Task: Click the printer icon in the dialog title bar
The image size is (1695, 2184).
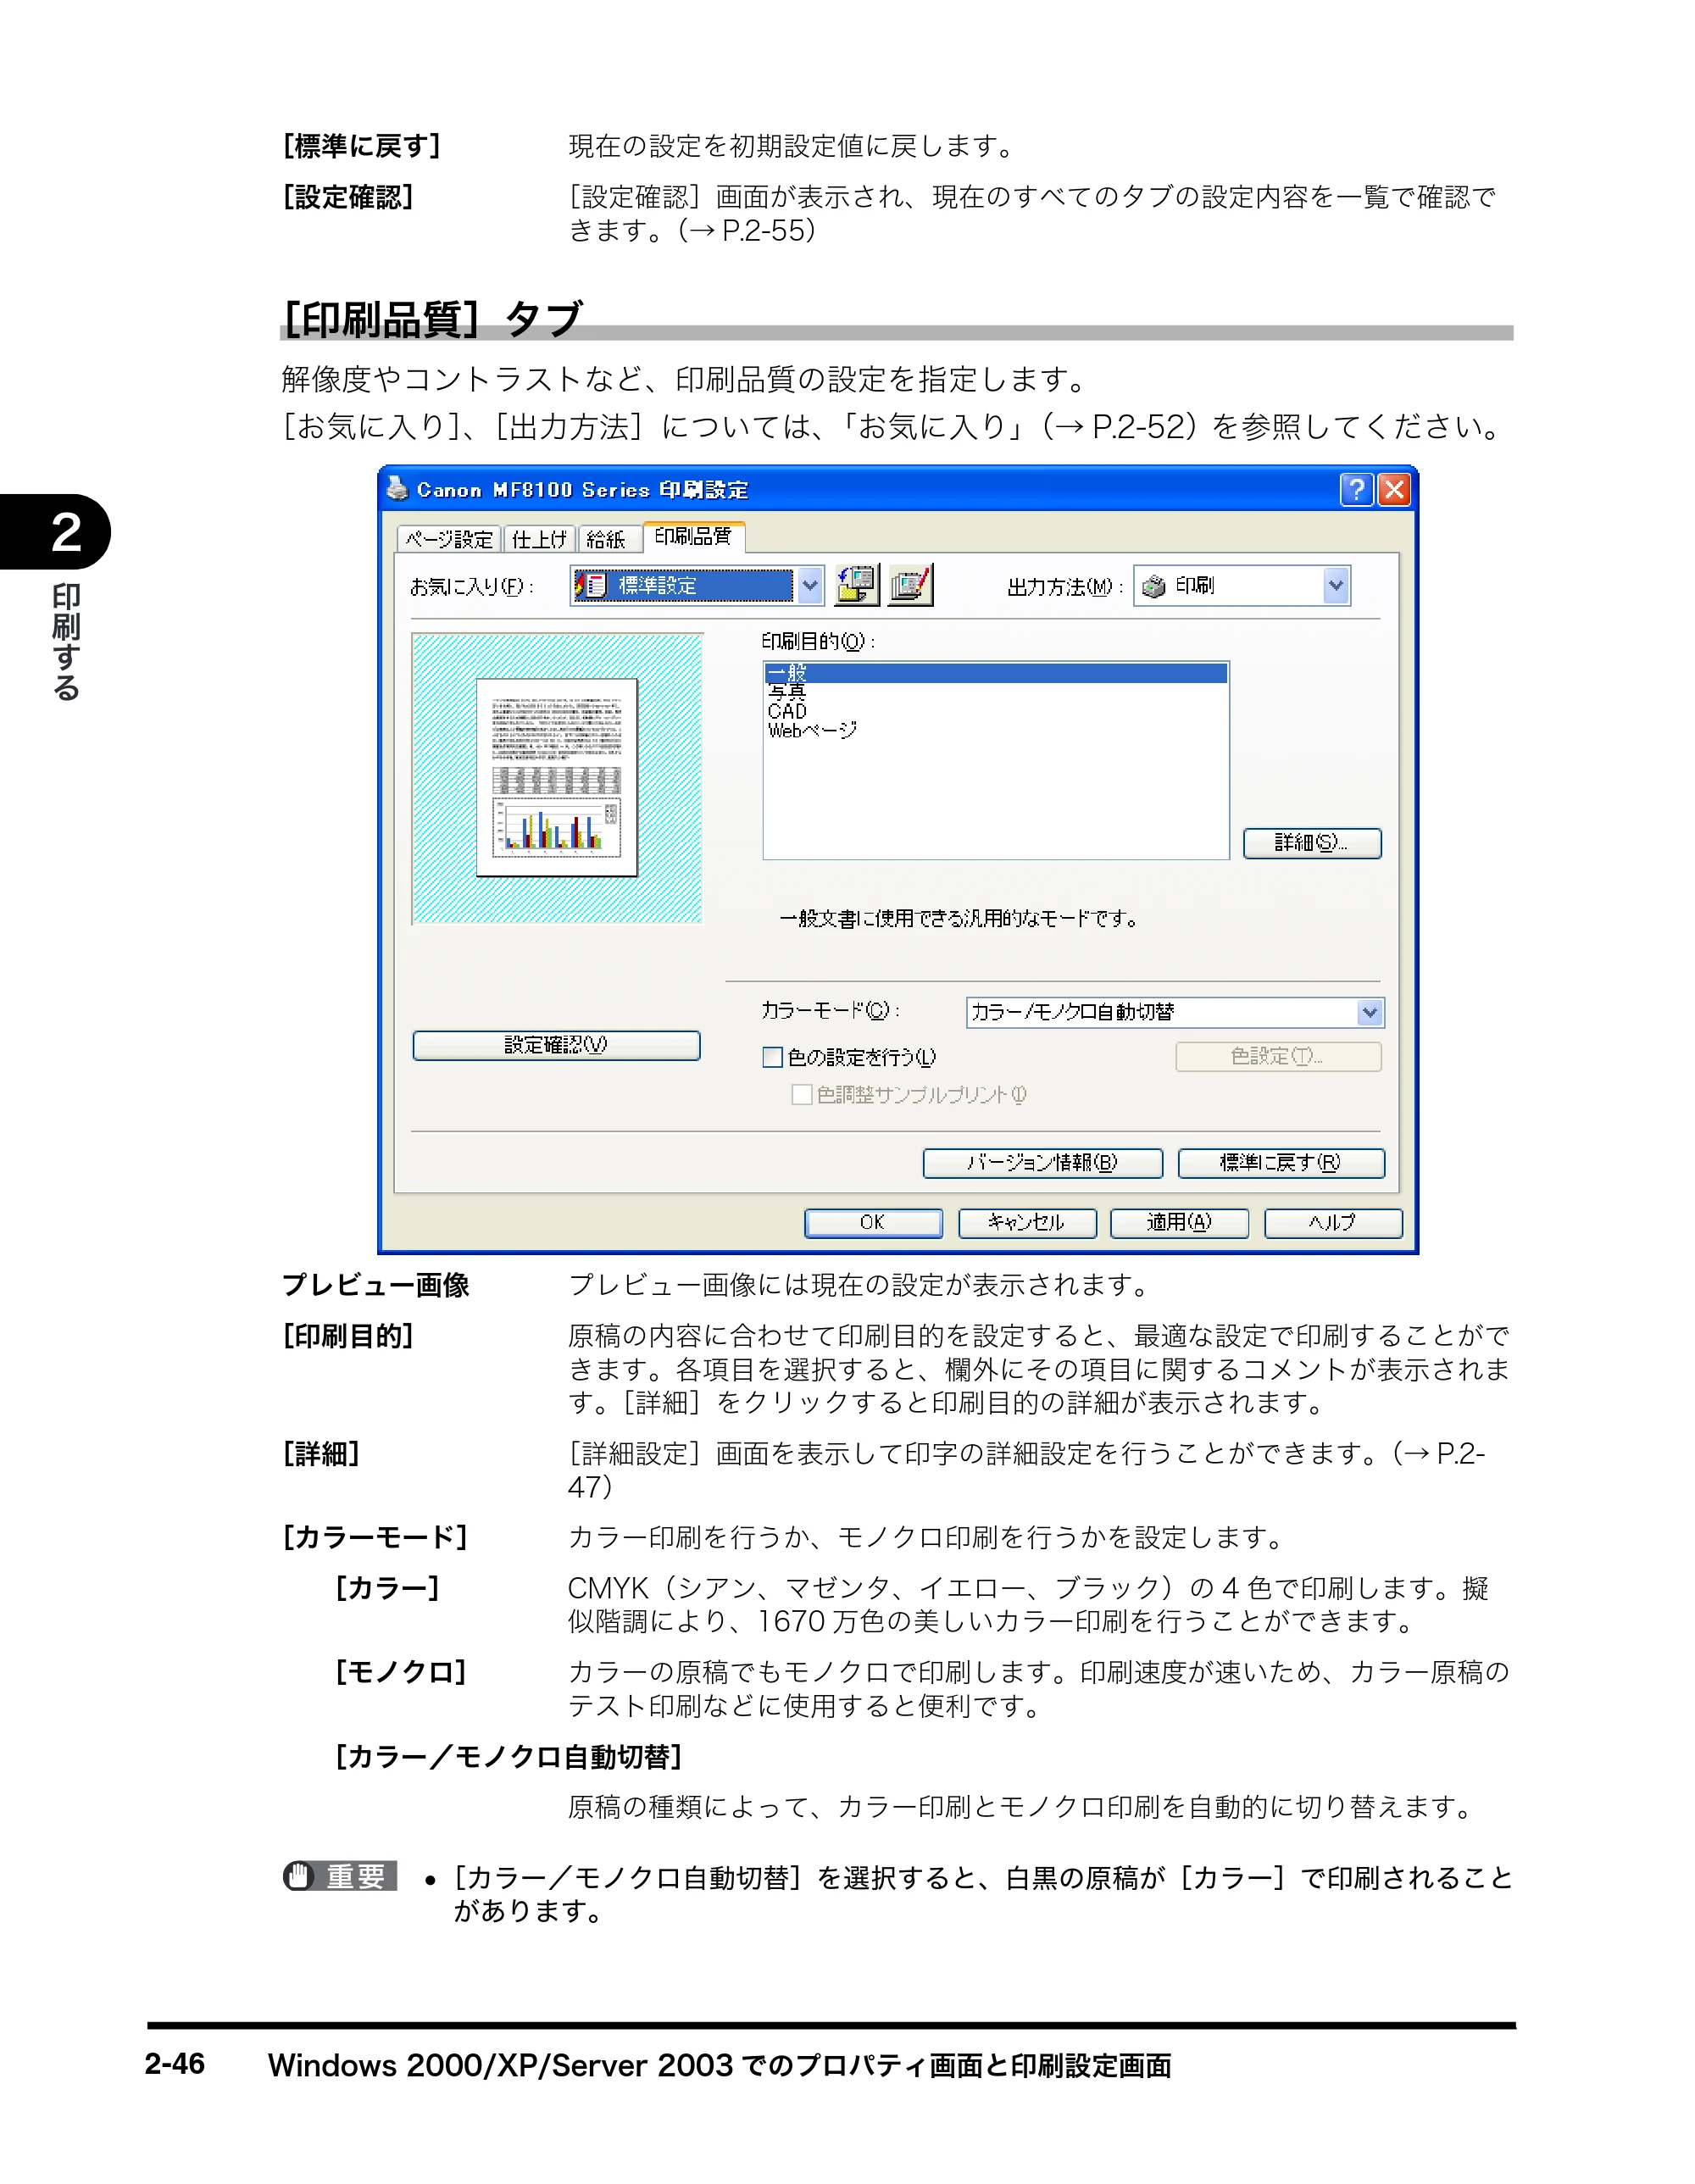Action: click(x=397, y=489)
